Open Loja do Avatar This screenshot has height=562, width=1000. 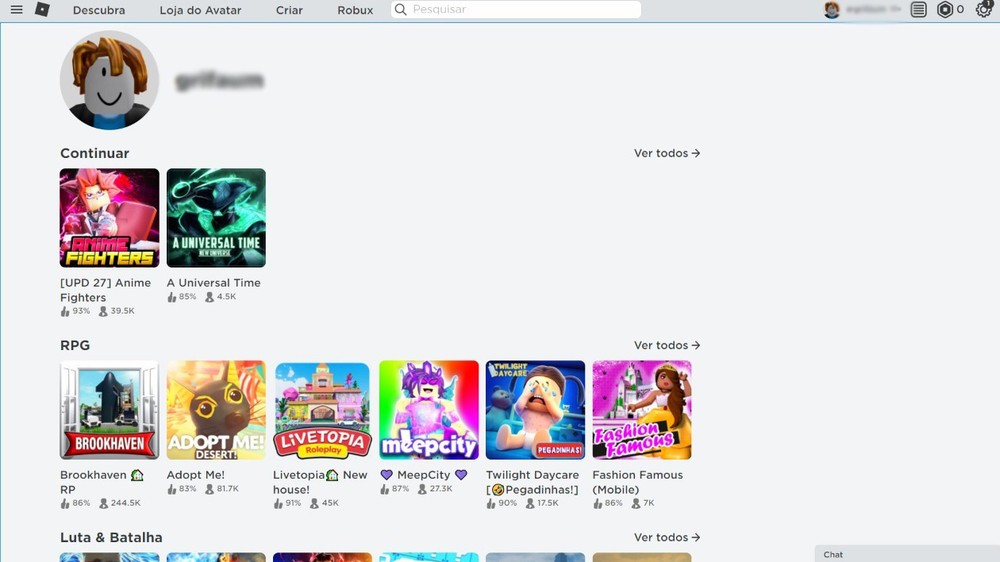pyautogui.click(x=200, y=10)
